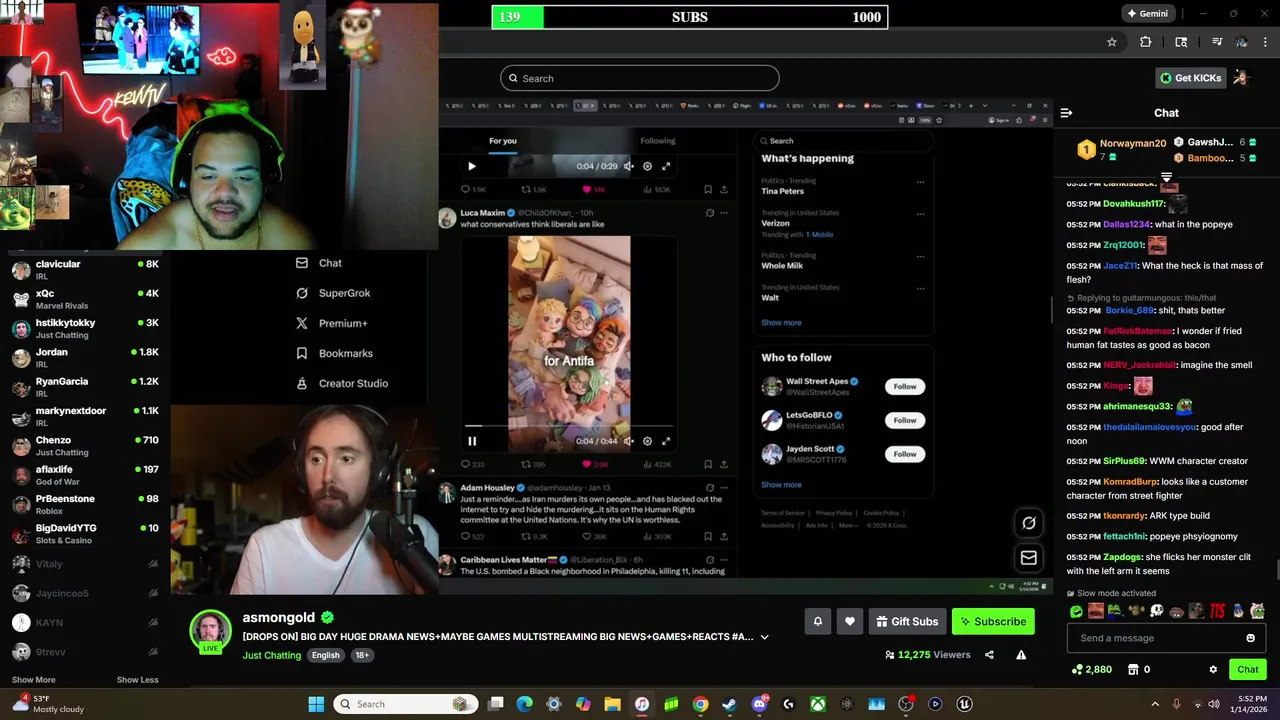Open Premium+ in the X sidebar

332,323
